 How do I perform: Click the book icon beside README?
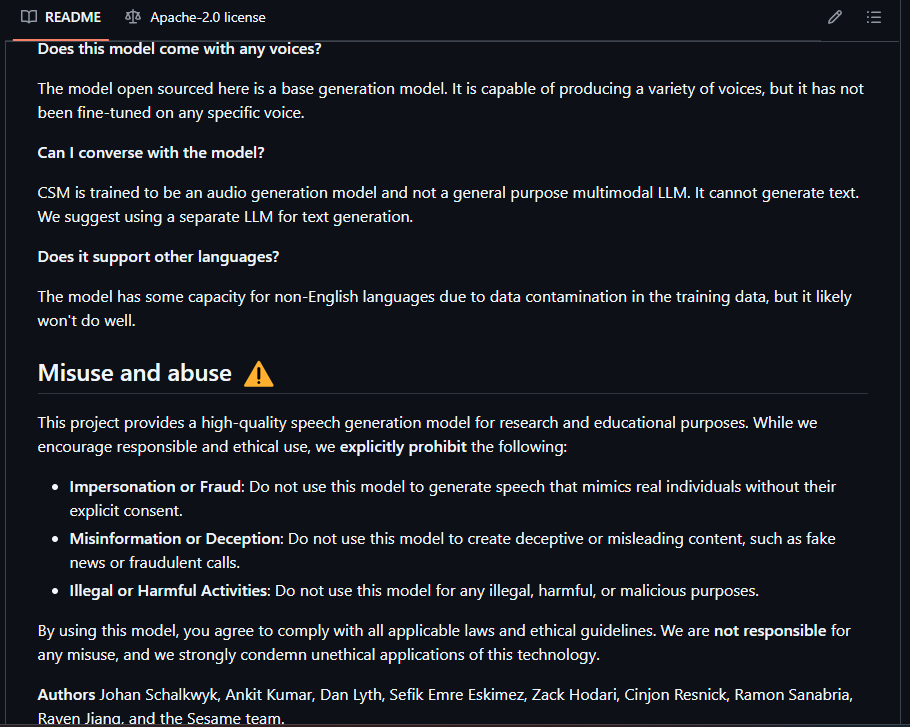(x=28, y=17)
